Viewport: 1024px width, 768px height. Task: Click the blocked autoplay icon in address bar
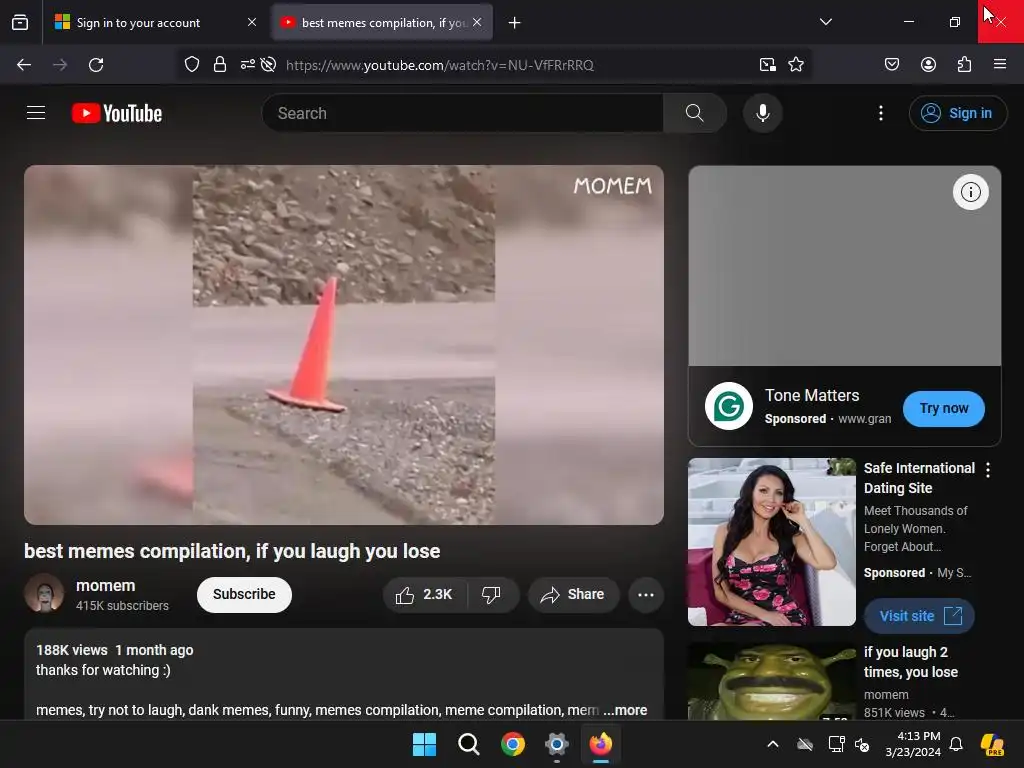click(268, 65)
